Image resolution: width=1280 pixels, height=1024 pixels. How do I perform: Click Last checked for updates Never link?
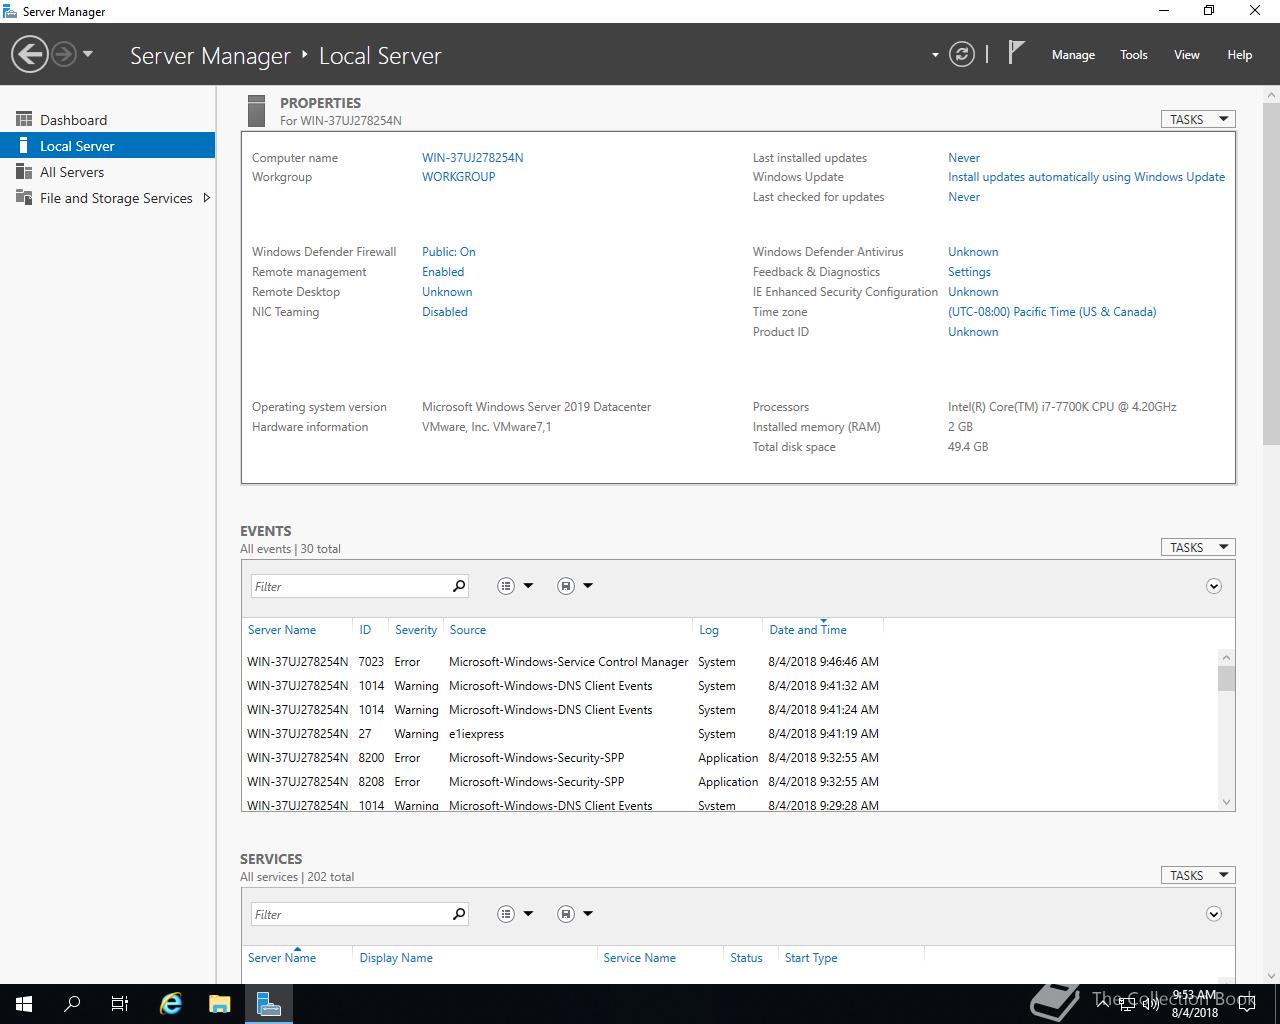964,197
